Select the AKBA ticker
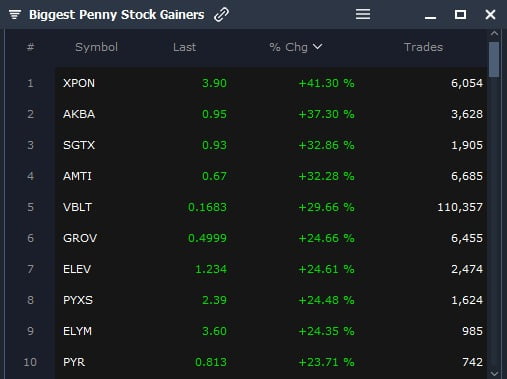This screenshot has width=507, height=379. (x=79, y=114)
